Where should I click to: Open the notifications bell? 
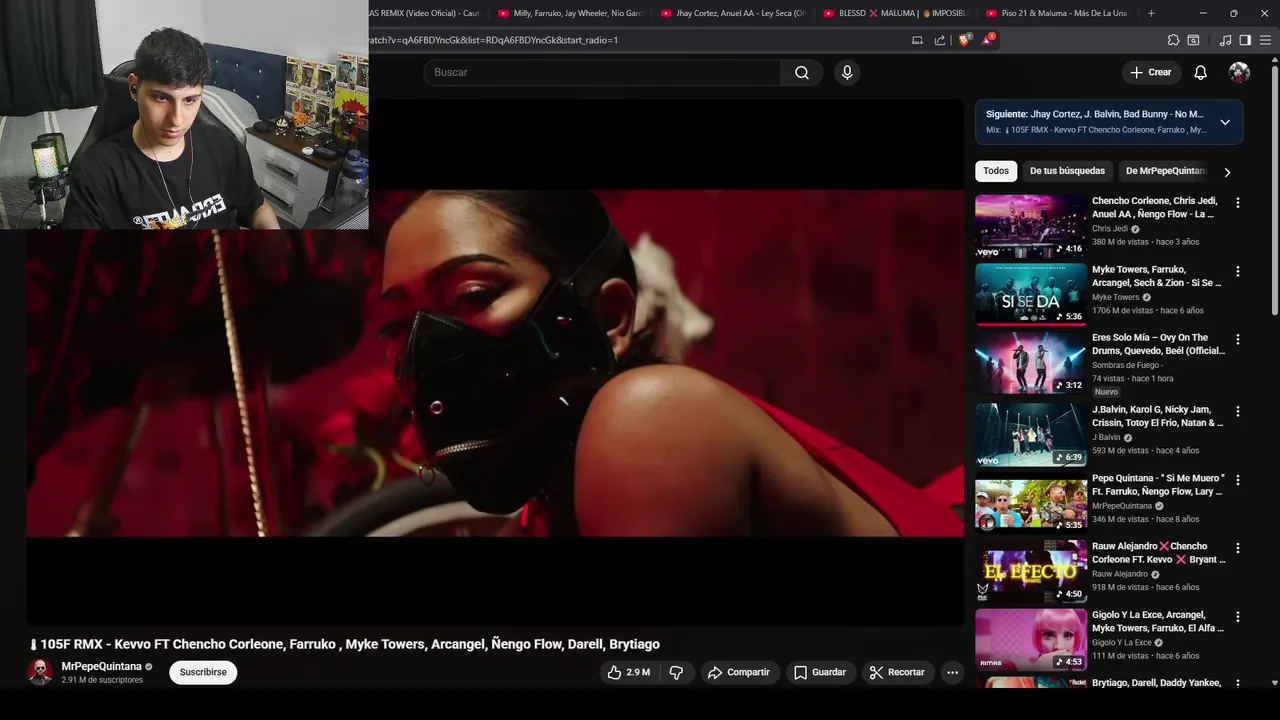[x=1200, y=72]
